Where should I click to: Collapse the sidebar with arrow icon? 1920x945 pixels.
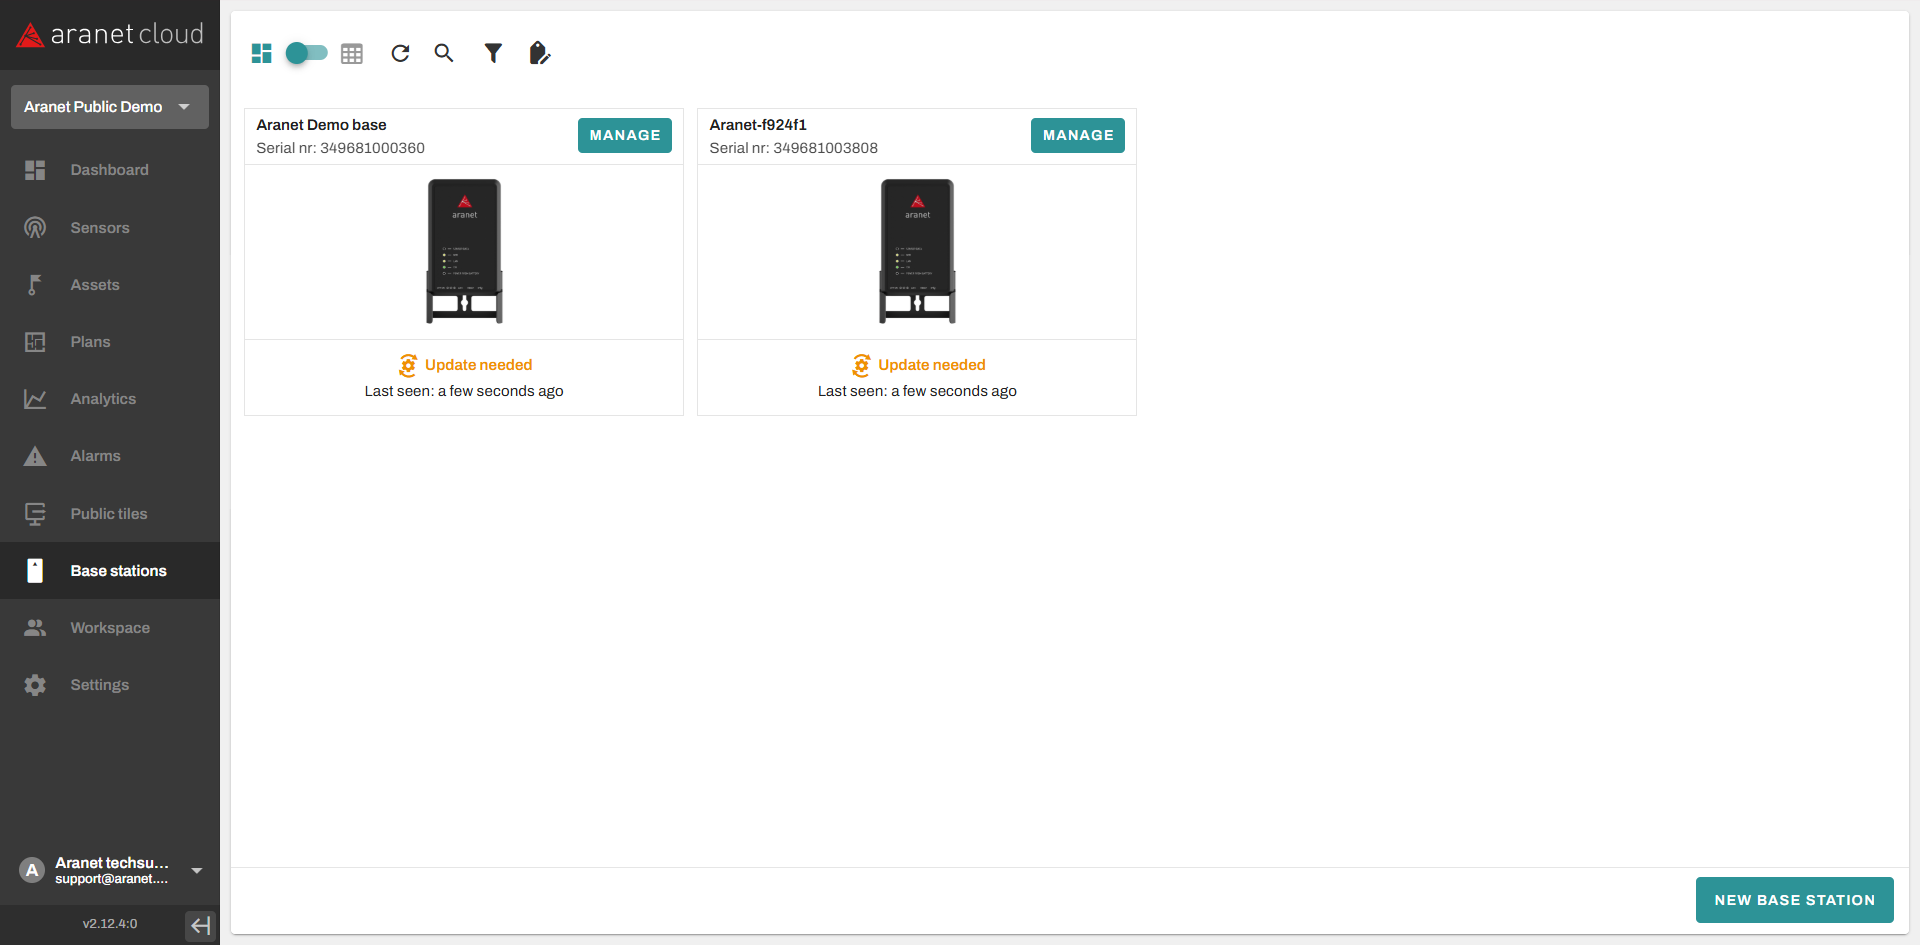200,925
